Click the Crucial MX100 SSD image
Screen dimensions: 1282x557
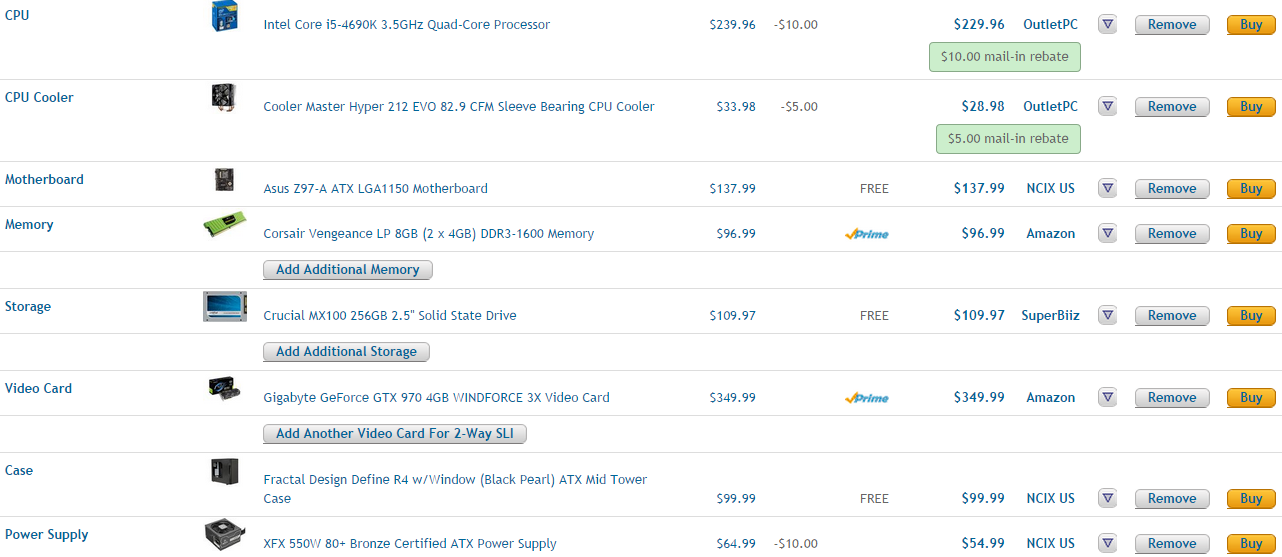click(224, 307)
